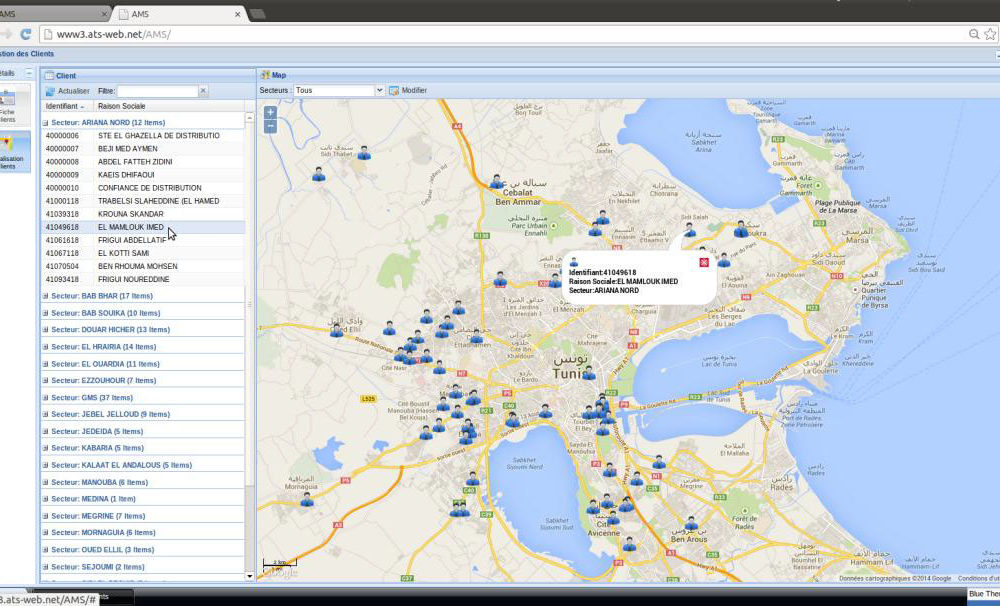Viewport: 1000px width, 606px height.
Task: Sort by Identifiant column header
Action: (x=64, y=106)
